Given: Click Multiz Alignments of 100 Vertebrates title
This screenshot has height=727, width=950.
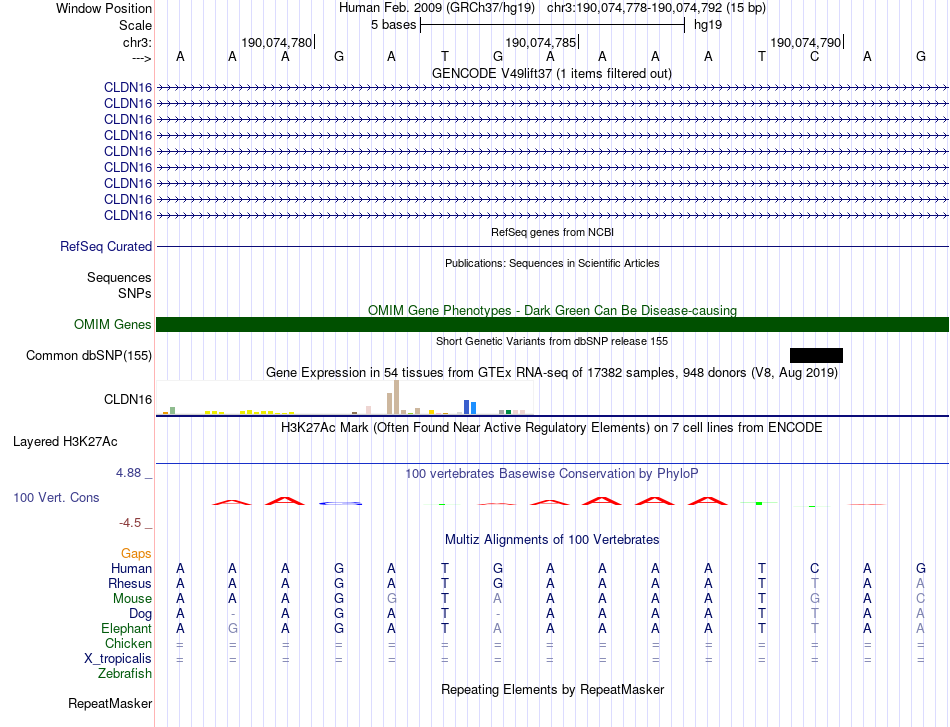Looking at the screenshot, I should pyautogui.click(x=552, y=539).
